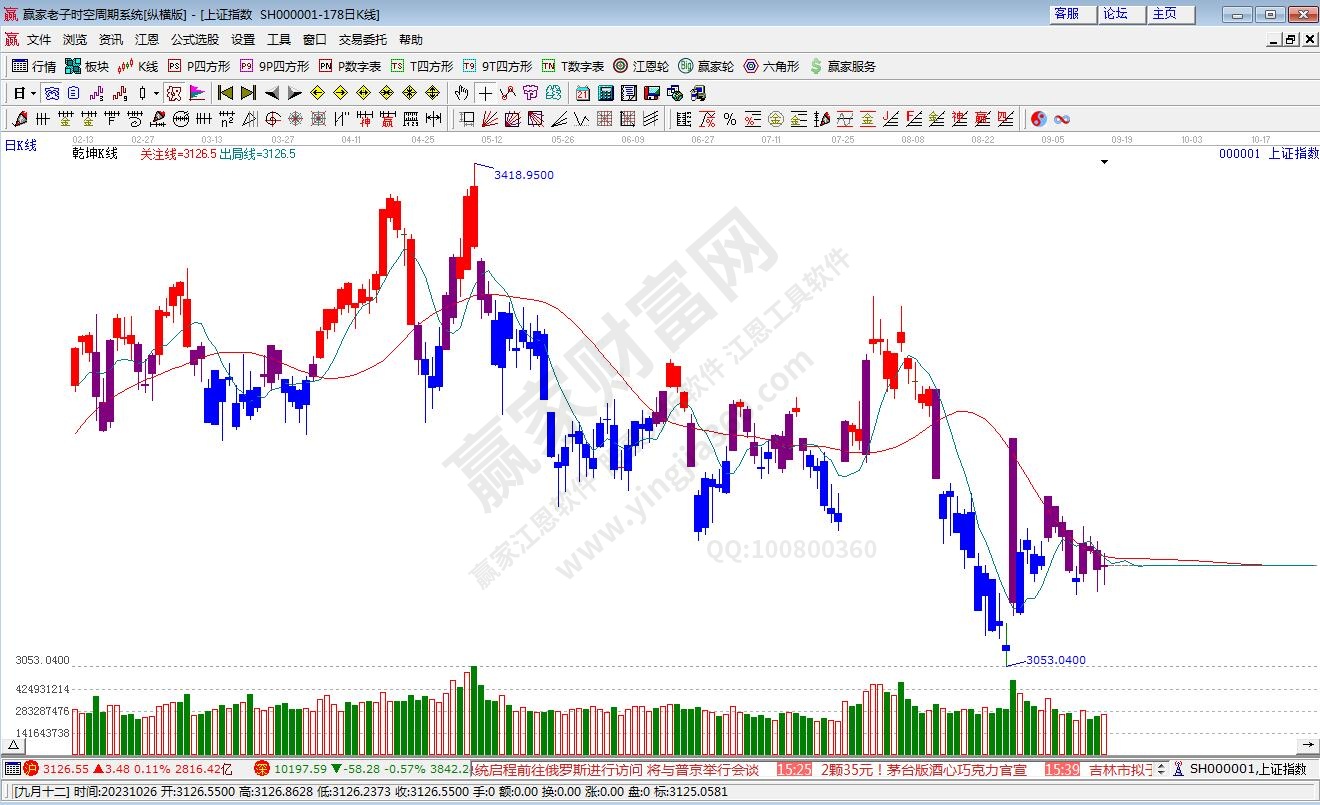Toggle the crosshair cursor mode
Viewport: 1320px width, 805px height.
[x=485, y=93]
